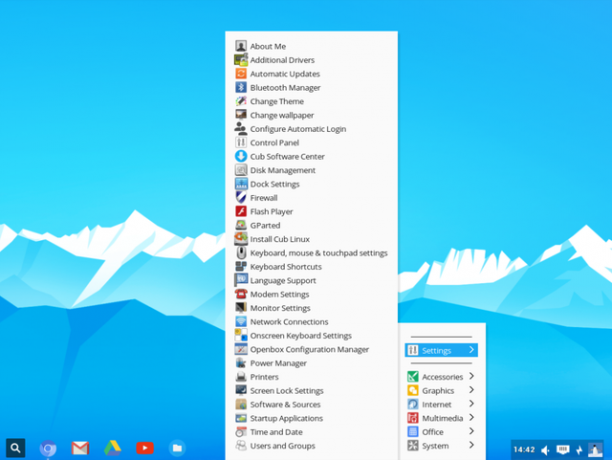The width and height of the screenshot is (612, 460).
Task: Click the volume speaker tray icon
Action: pos(545,450)
